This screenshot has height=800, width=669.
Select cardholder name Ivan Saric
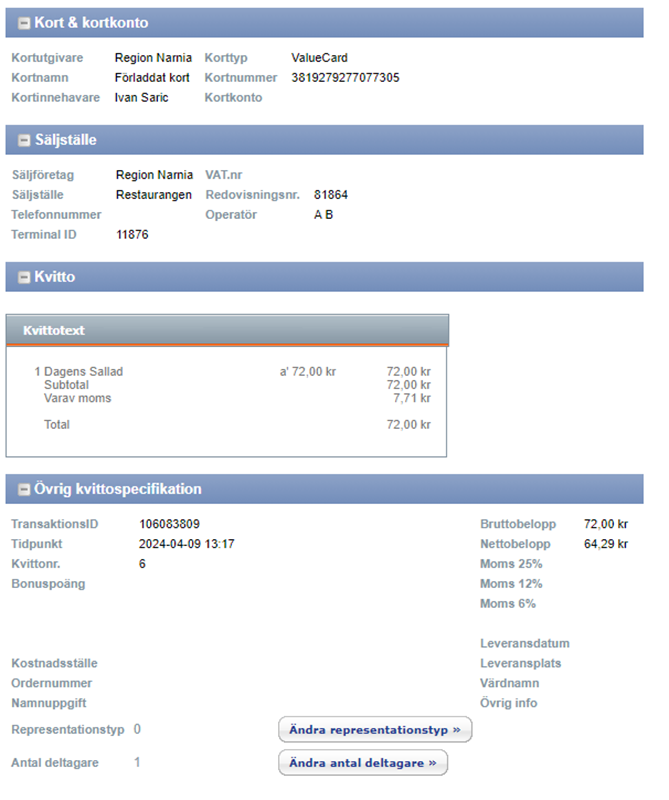point(142,97)
